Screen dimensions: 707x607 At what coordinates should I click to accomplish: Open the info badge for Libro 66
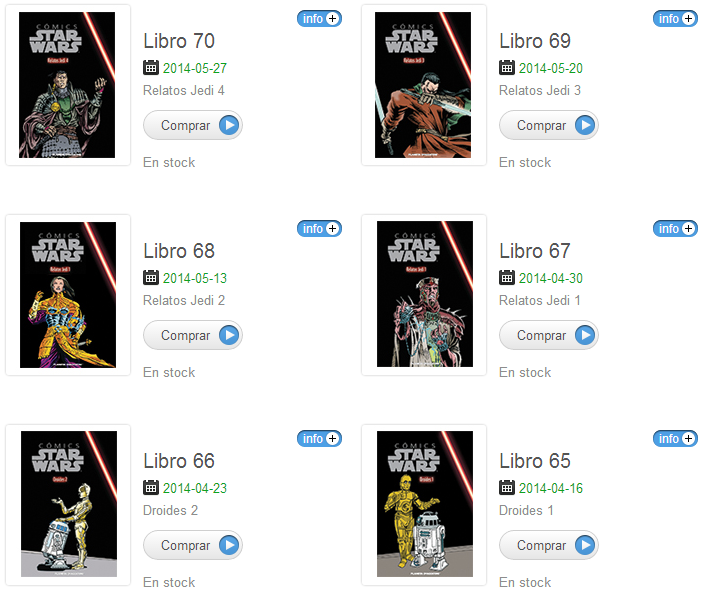319,438
